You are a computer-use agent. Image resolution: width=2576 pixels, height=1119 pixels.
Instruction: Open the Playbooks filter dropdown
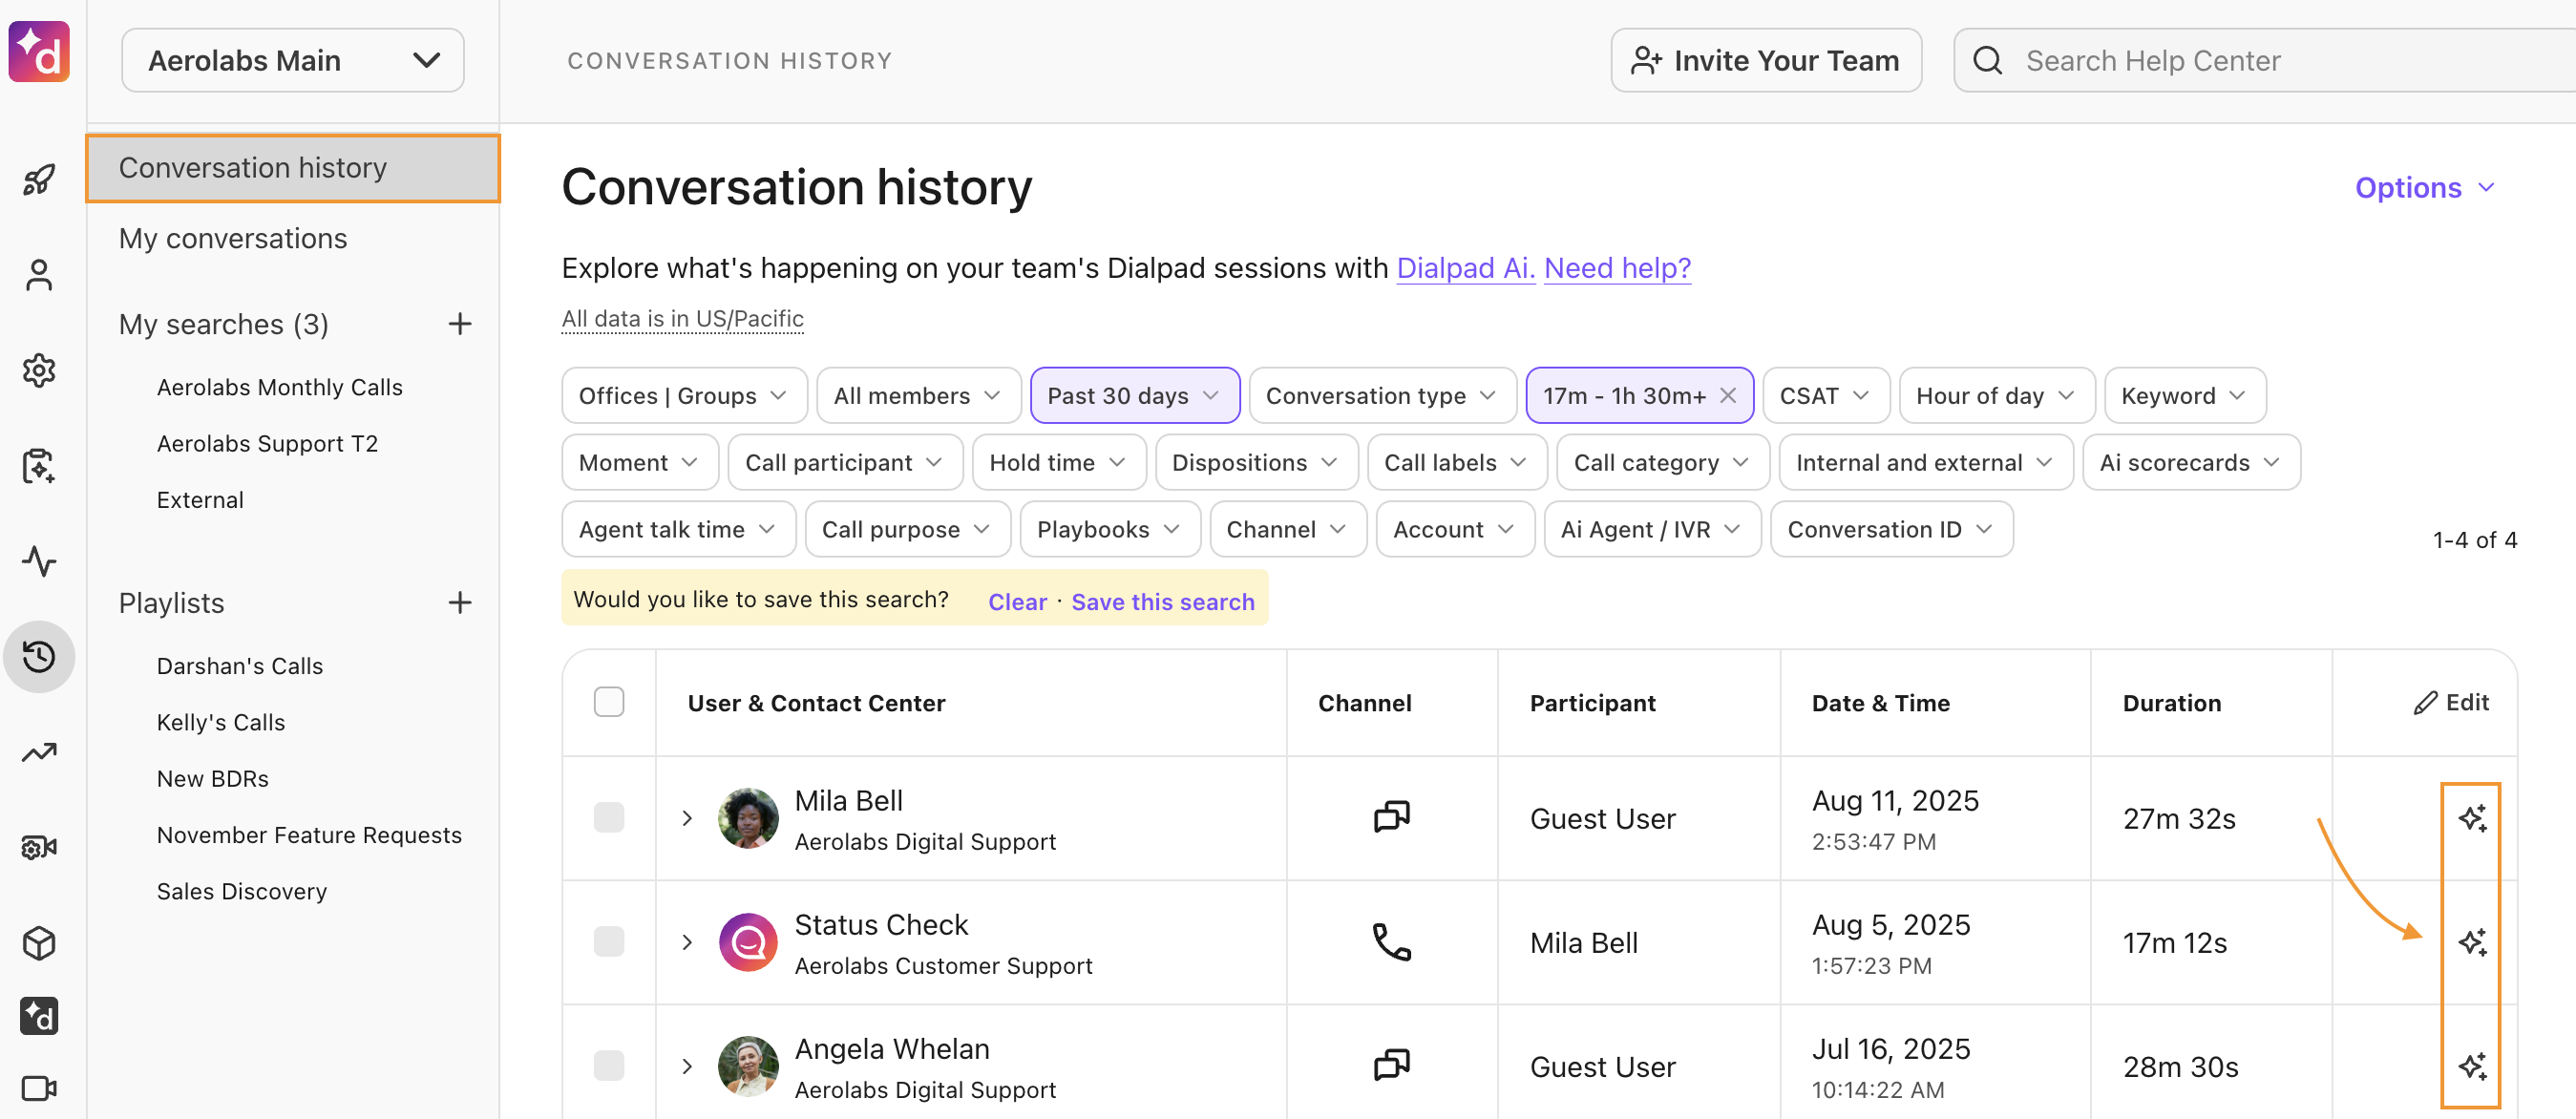pyautogui.click(x=1109, y=530)
